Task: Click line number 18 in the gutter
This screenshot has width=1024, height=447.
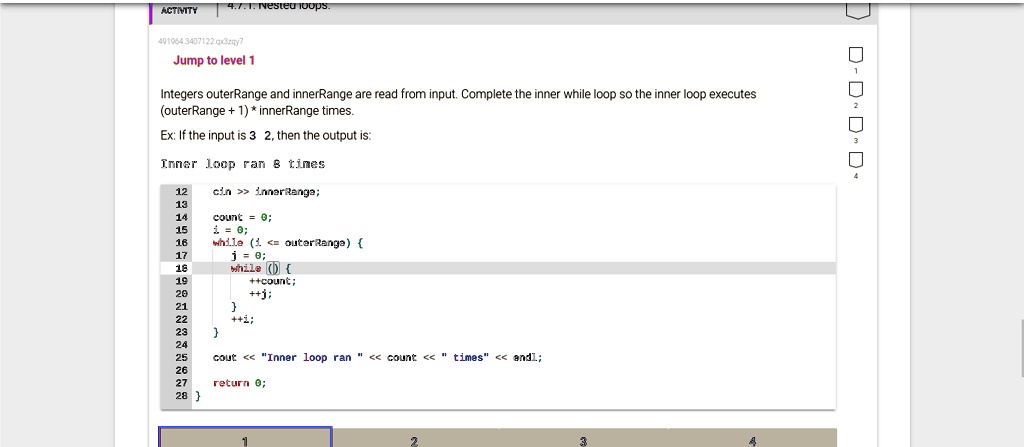Action: tap(181, 268)
